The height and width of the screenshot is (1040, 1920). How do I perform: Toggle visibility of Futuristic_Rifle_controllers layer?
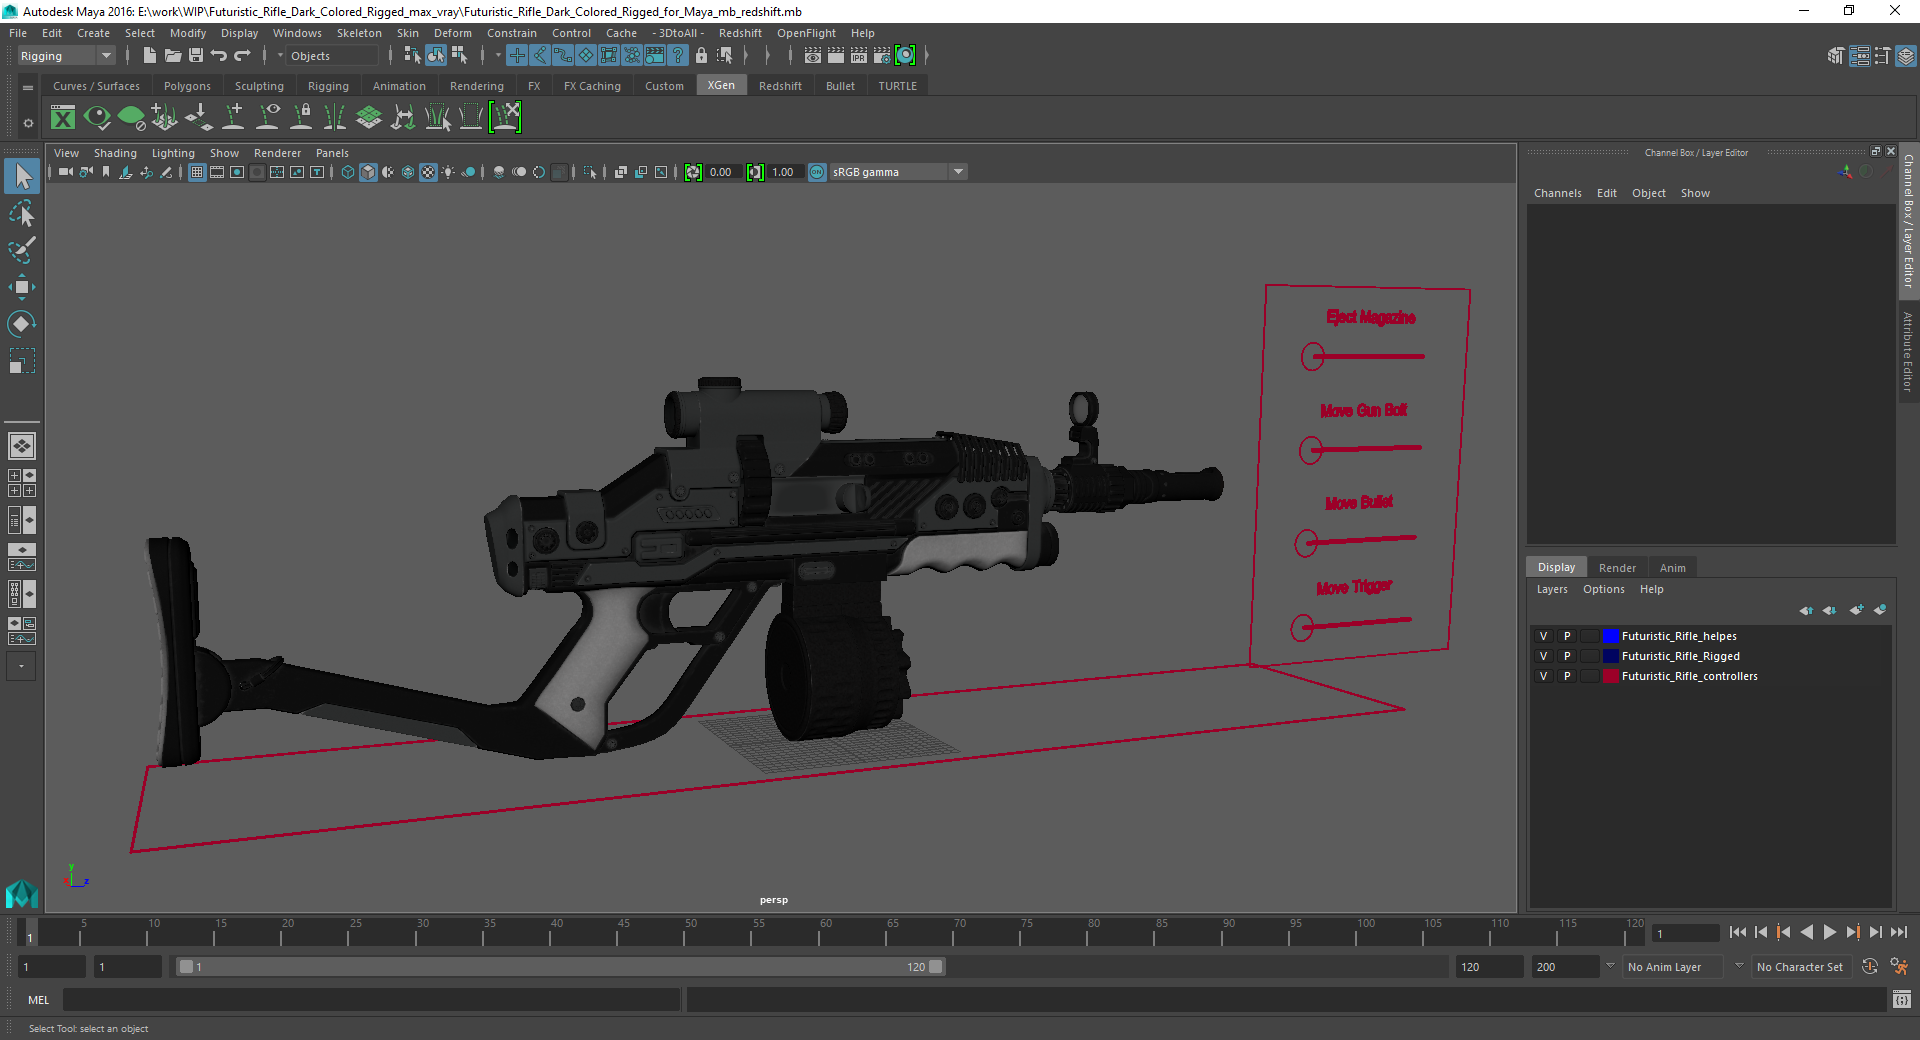point(1543,676)
